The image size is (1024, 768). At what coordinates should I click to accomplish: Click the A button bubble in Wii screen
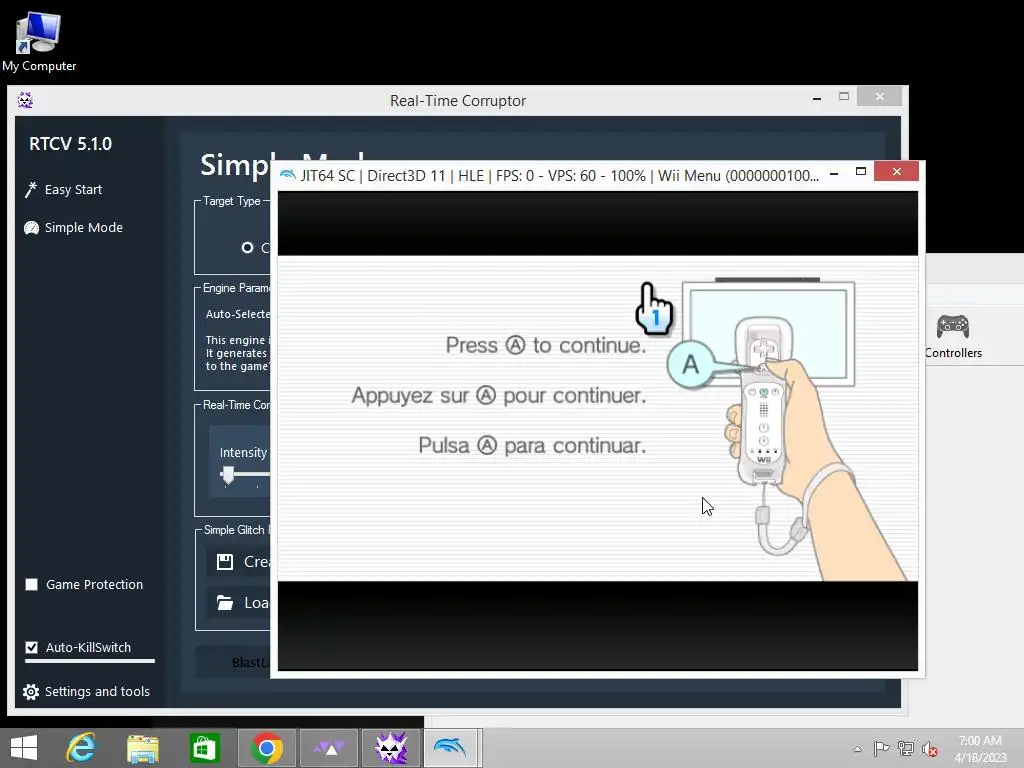[x=690, y=364]
